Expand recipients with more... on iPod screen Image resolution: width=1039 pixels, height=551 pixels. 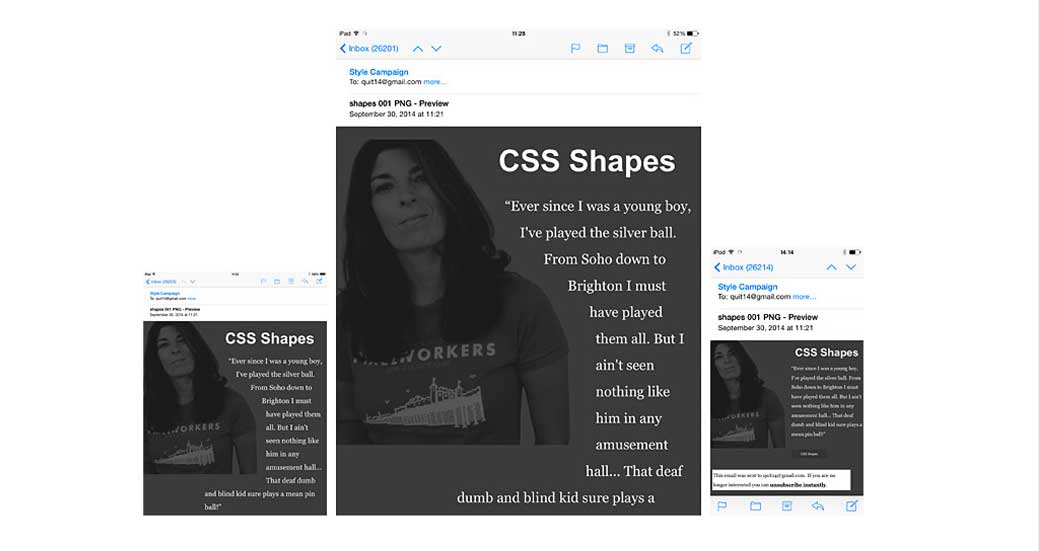[804, 297]
